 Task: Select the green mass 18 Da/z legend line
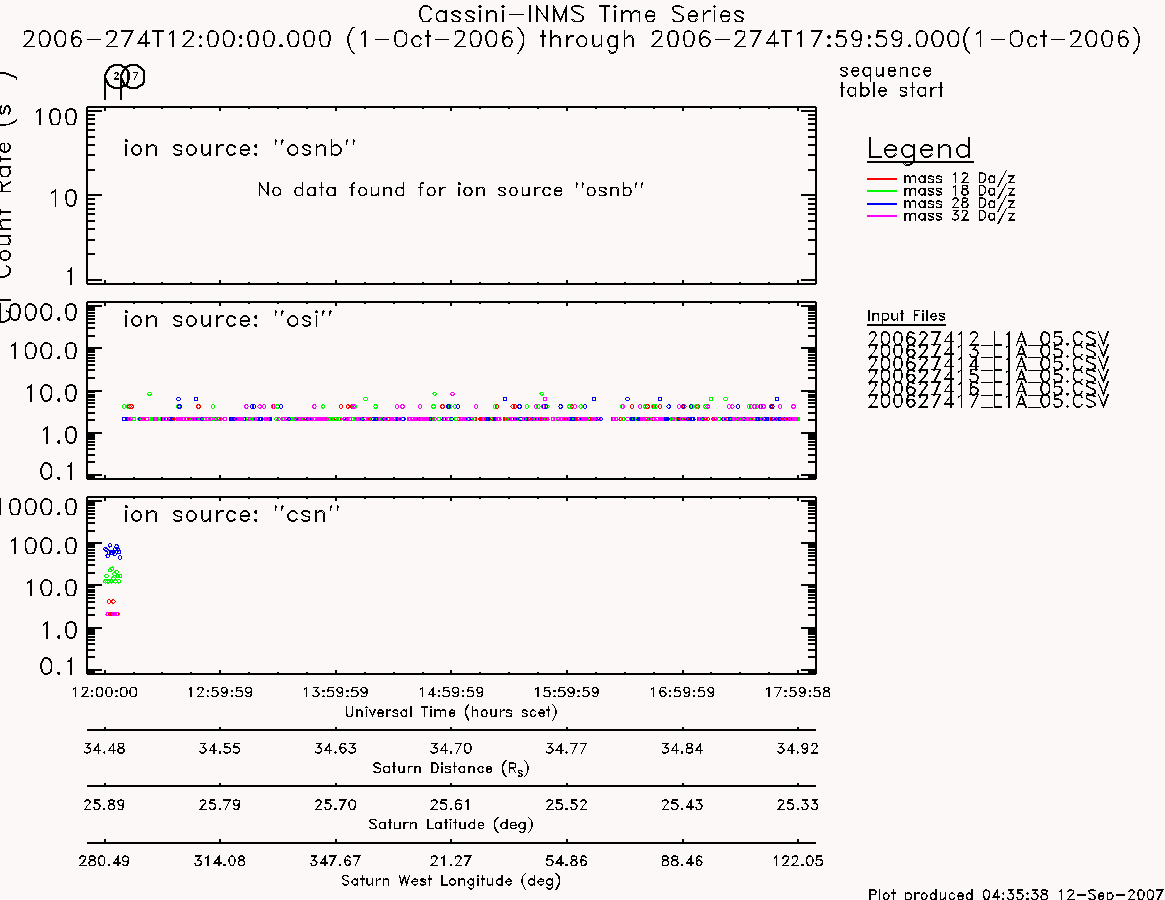882,191
